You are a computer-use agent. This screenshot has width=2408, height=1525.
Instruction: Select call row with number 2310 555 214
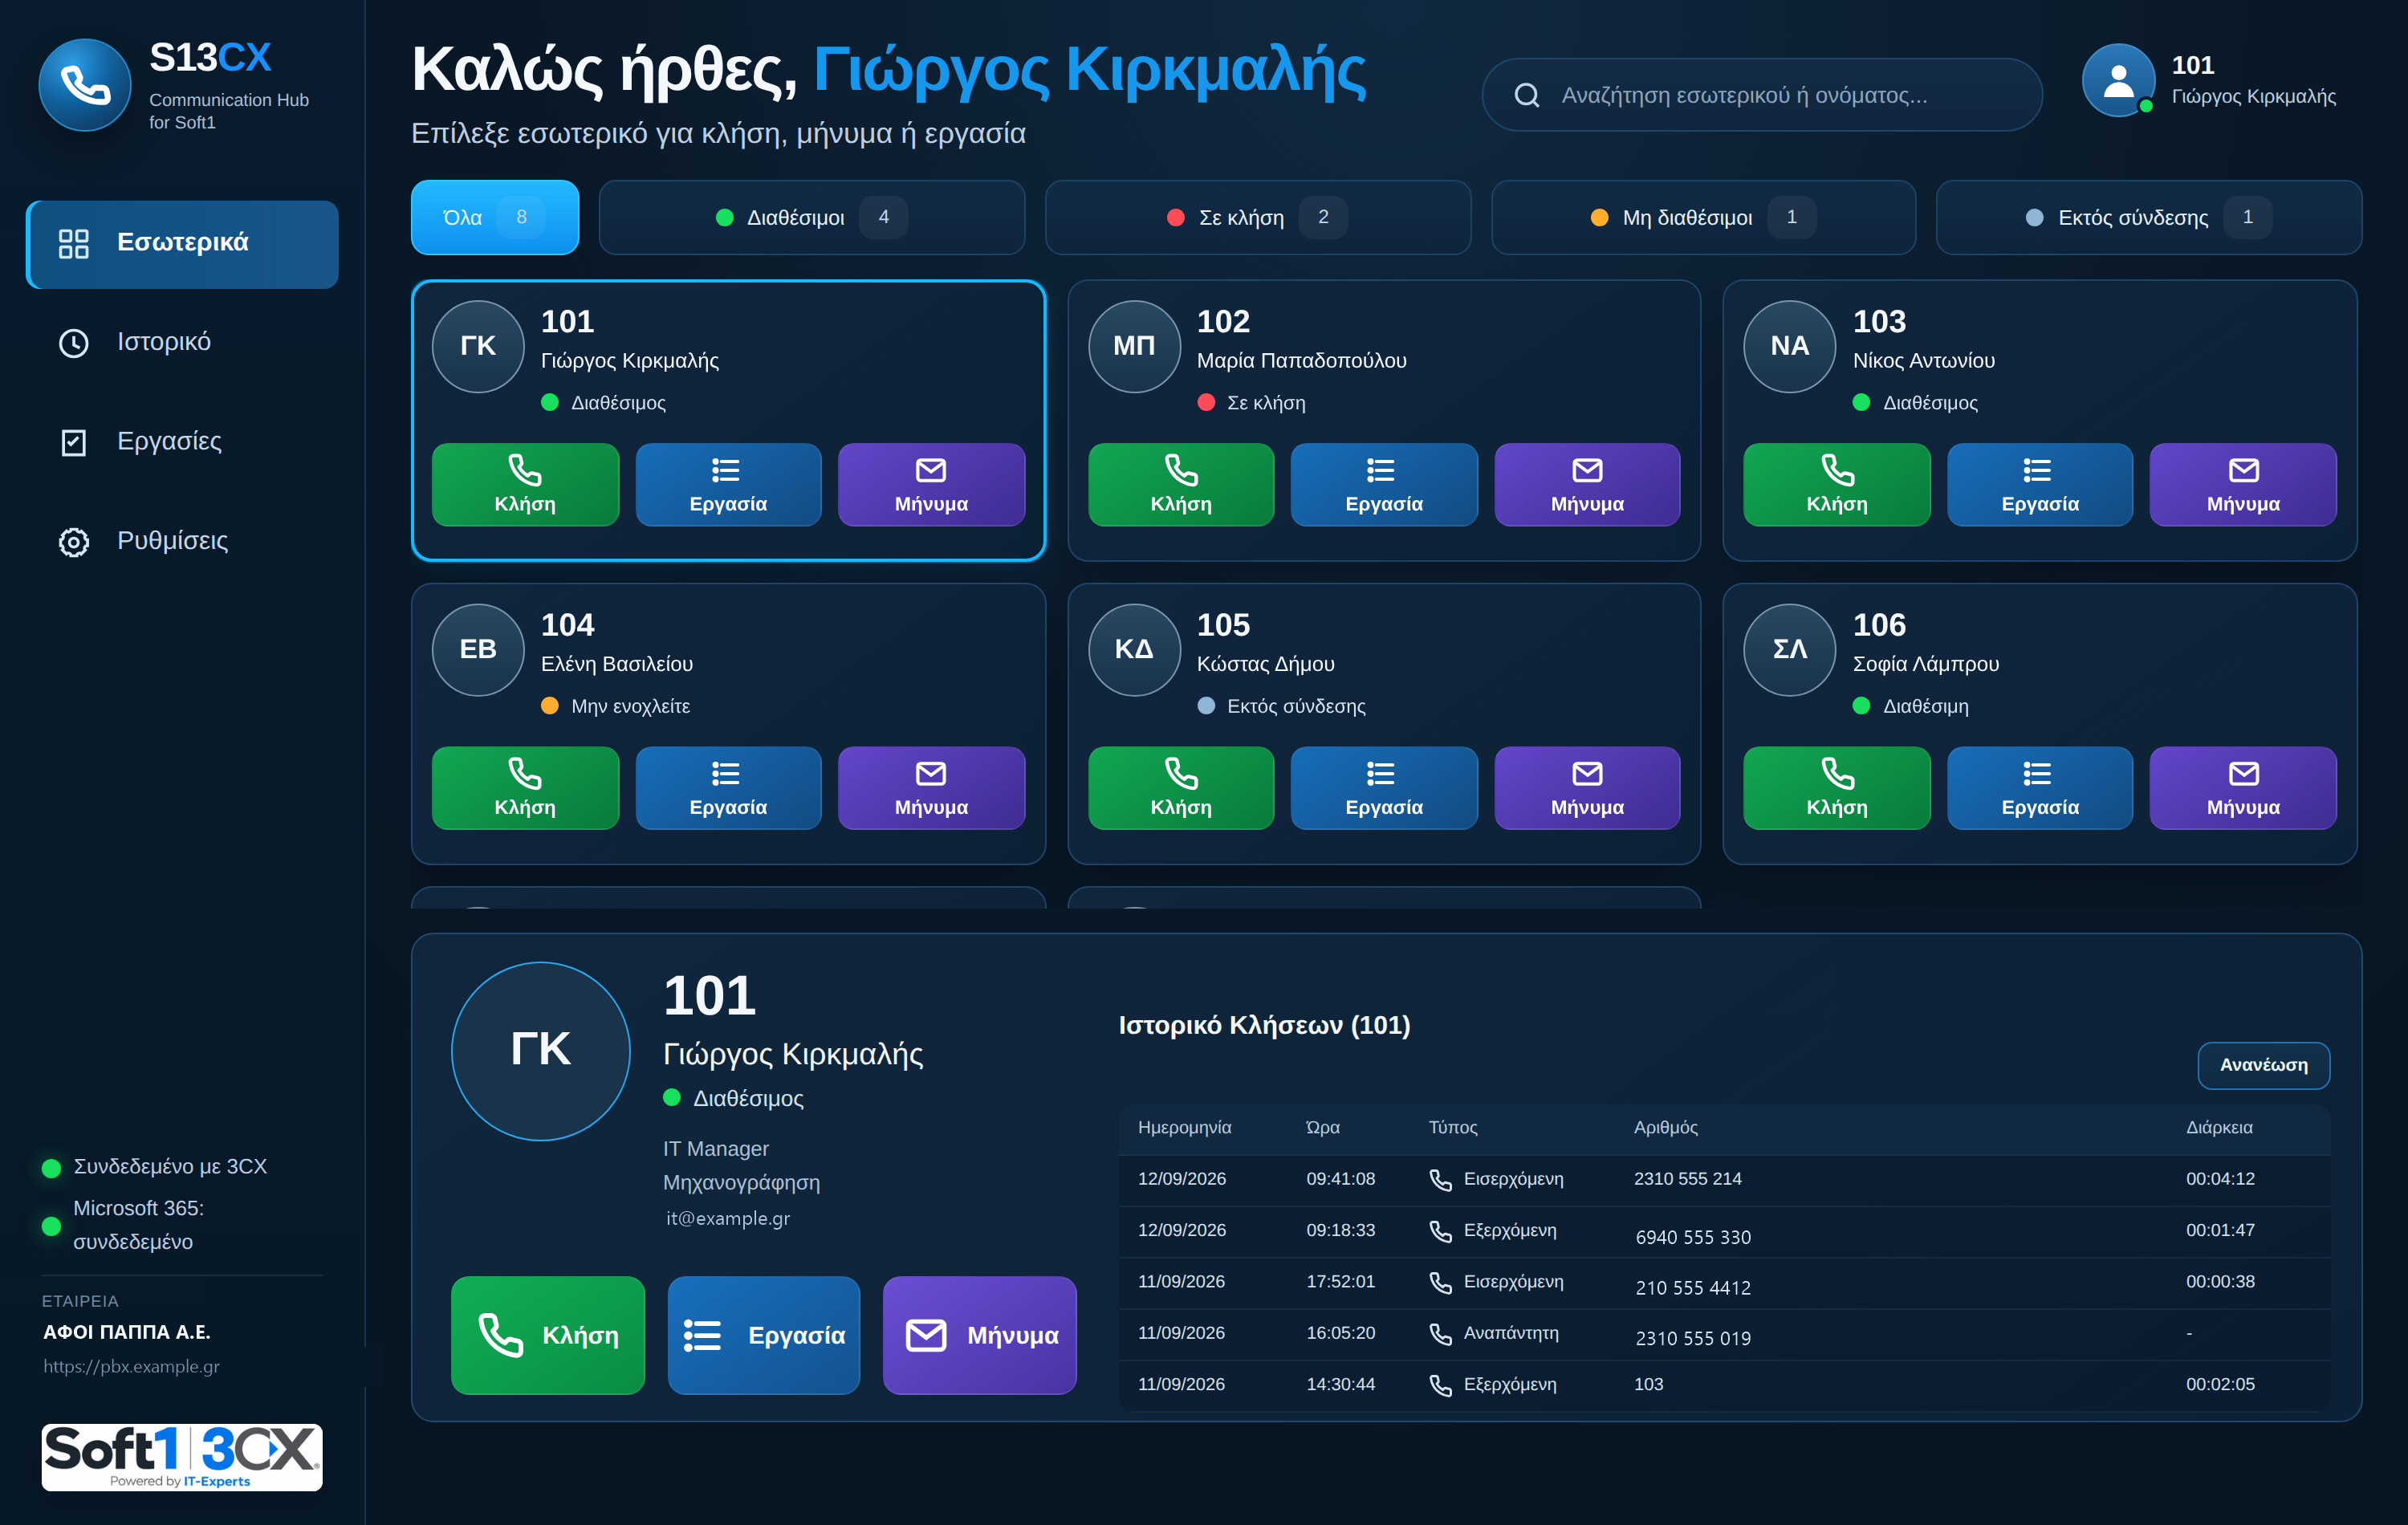click(1724, 1179)
